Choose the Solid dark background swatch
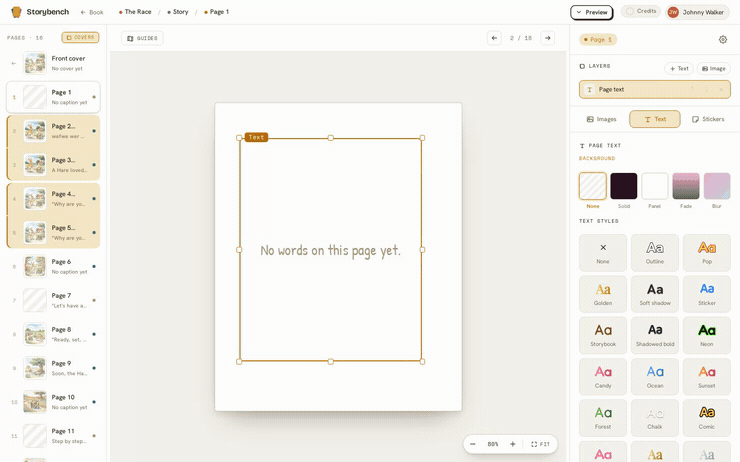Viewport: 740px width, 462px height. (x=623, y=186)
